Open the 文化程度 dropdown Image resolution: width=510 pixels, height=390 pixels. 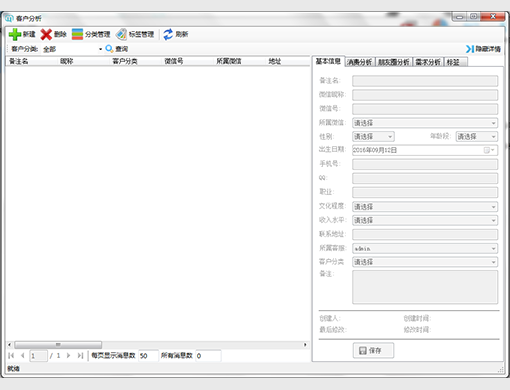[493, 207]
